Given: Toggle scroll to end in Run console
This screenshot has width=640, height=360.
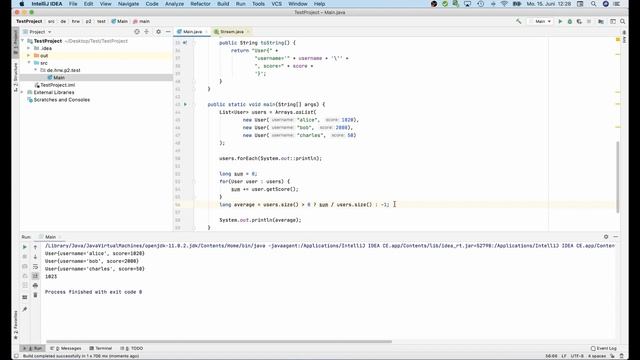Looking at the screenshot, I should [35, 276].
